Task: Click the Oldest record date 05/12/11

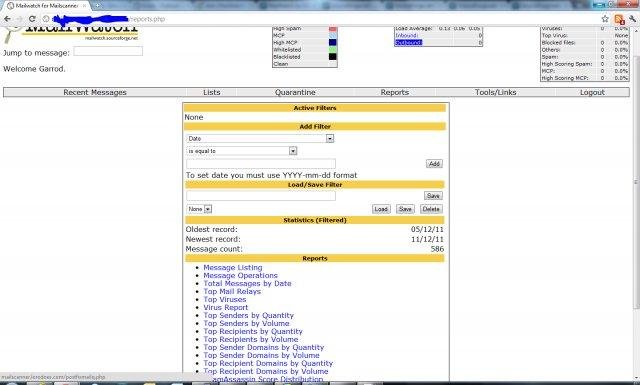Action: 427,229
